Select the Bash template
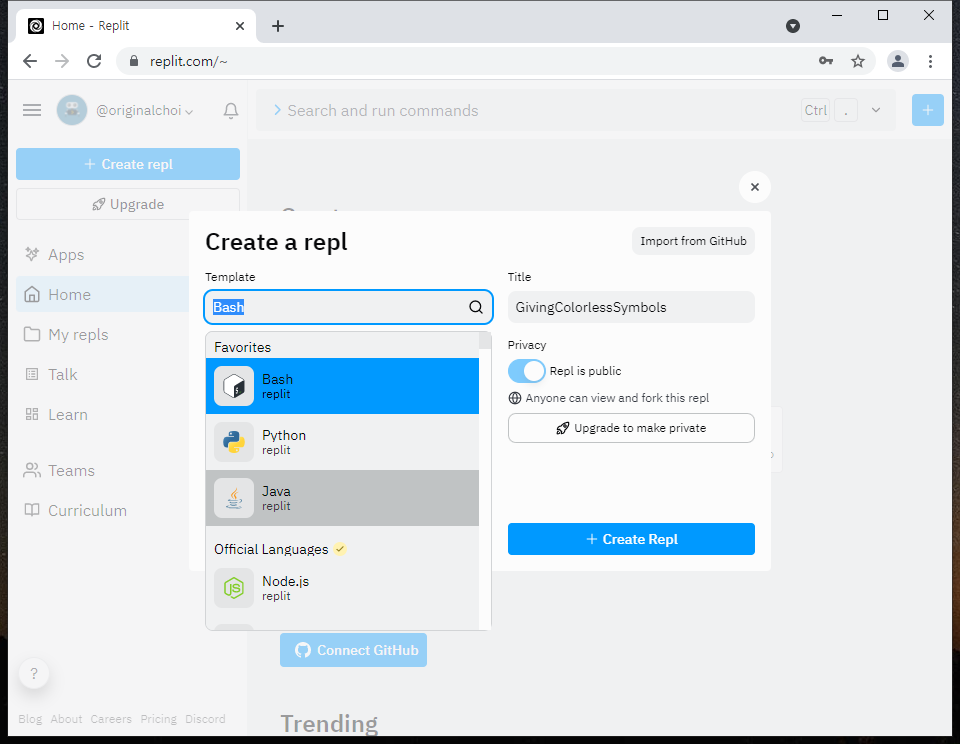The image size is (960, 744). click(x=342, y=386)
